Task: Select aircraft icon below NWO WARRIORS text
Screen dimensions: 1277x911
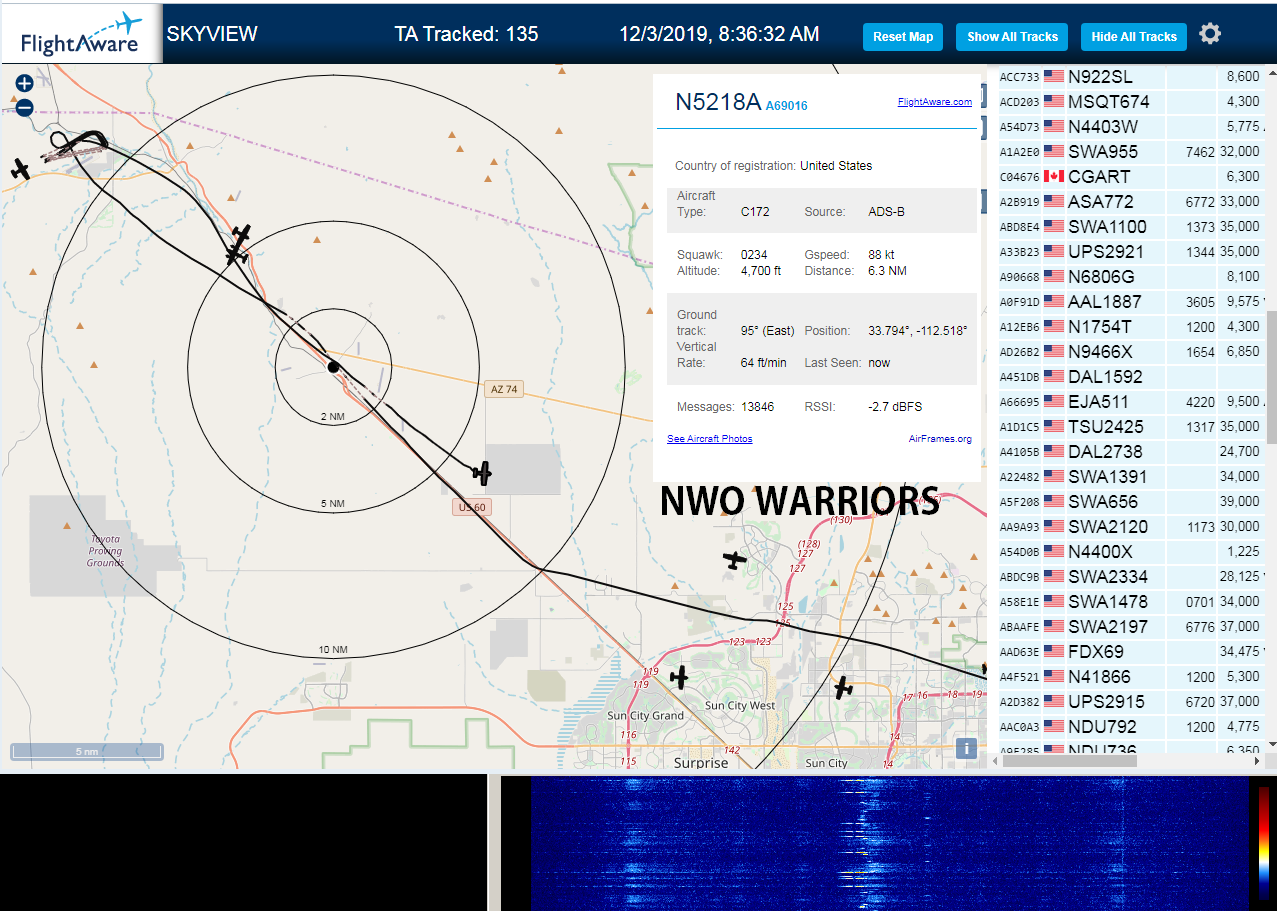Action: point(735,560)
